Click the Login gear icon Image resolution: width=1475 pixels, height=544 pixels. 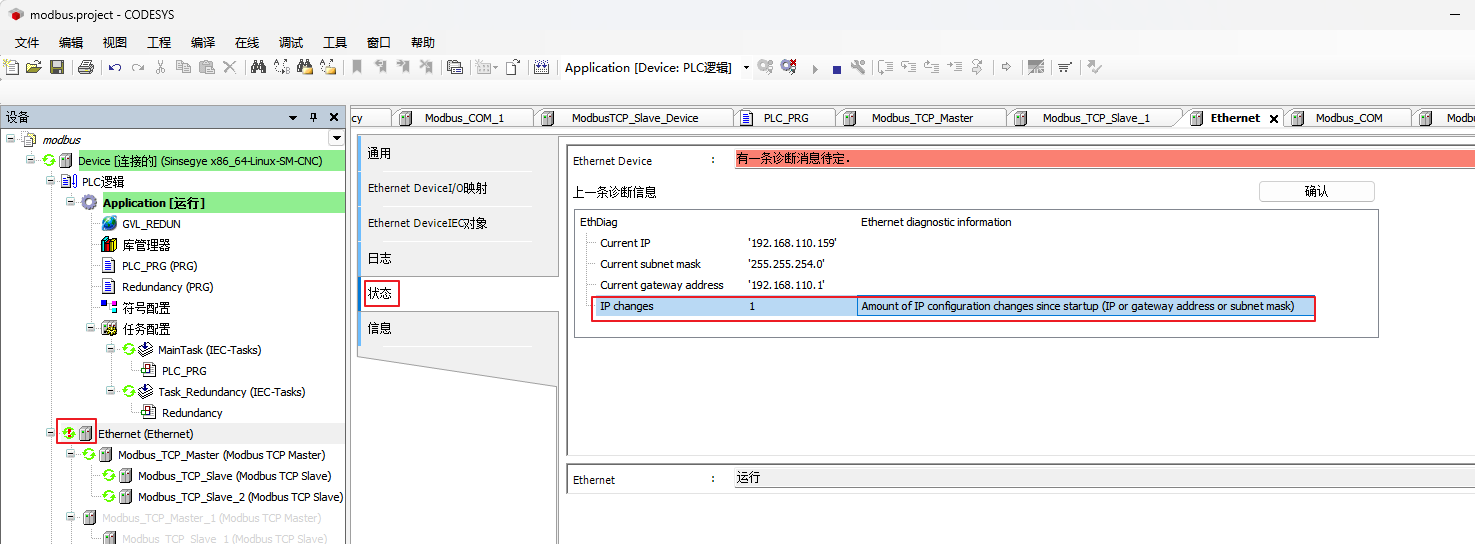[765, 67]
